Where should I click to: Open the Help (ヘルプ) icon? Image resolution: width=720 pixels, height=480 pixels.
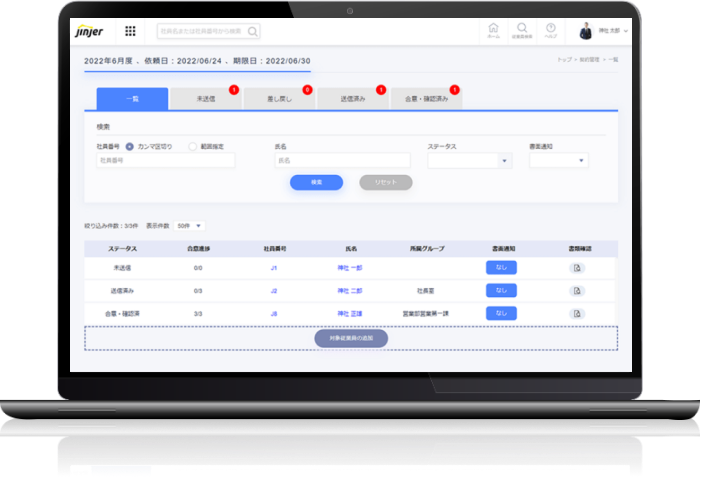point(551,30)
